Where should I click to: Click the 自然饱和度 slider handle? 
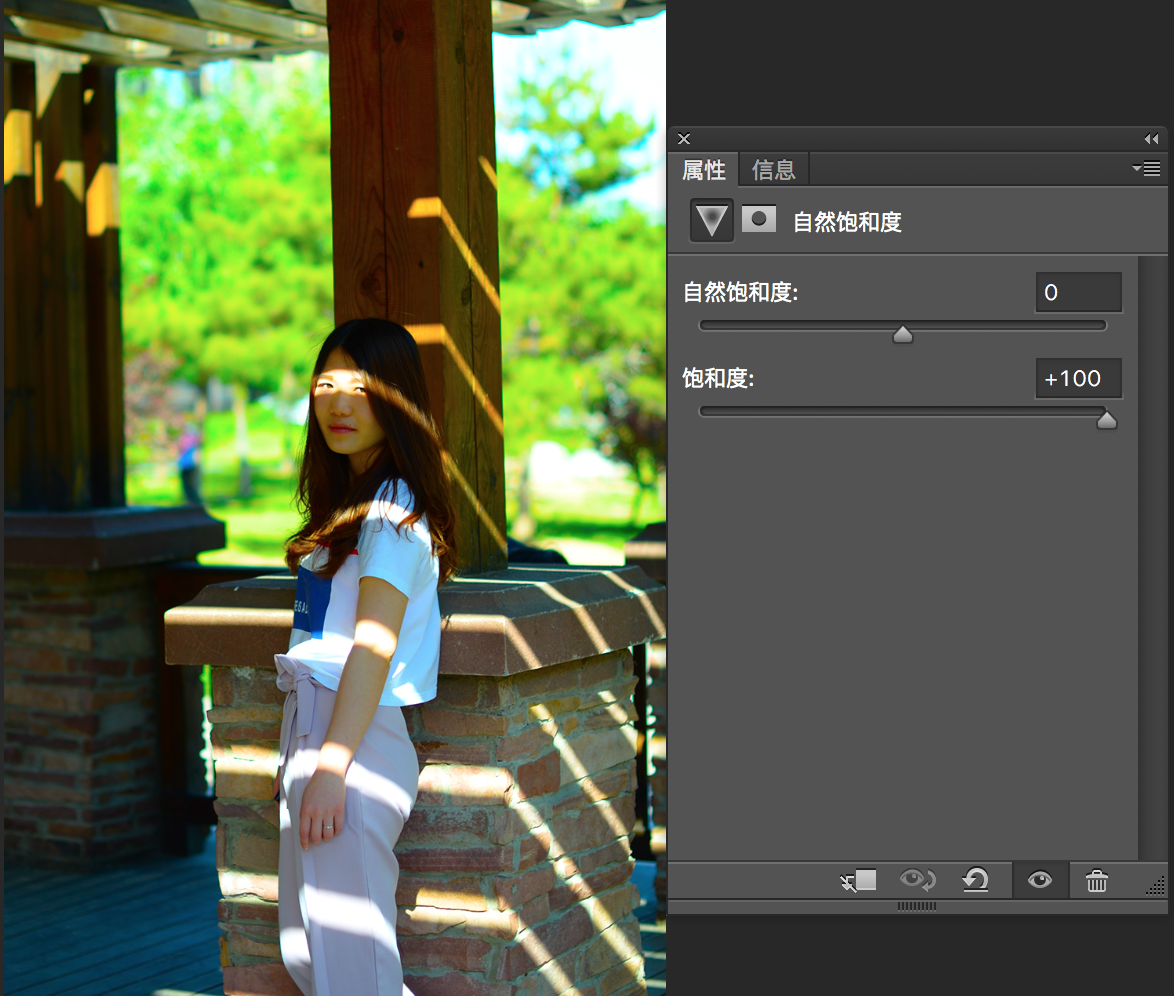[903, 334]
